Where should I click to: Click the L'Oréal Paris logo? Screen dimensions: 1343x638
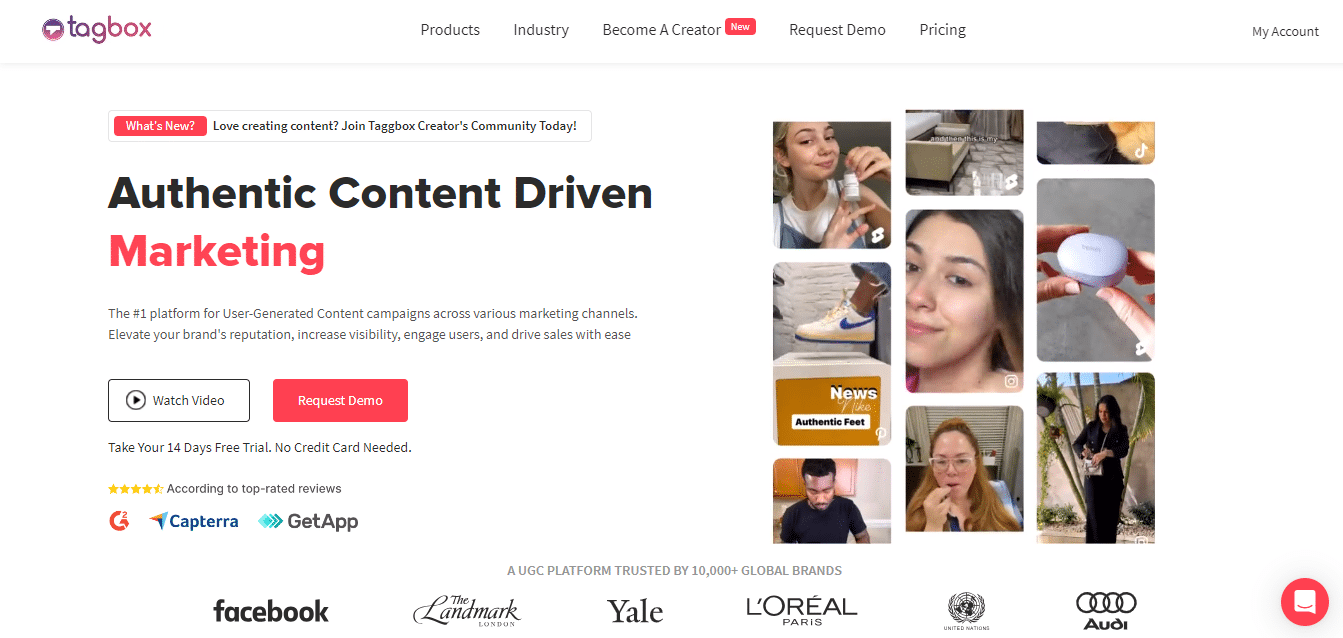801,610
